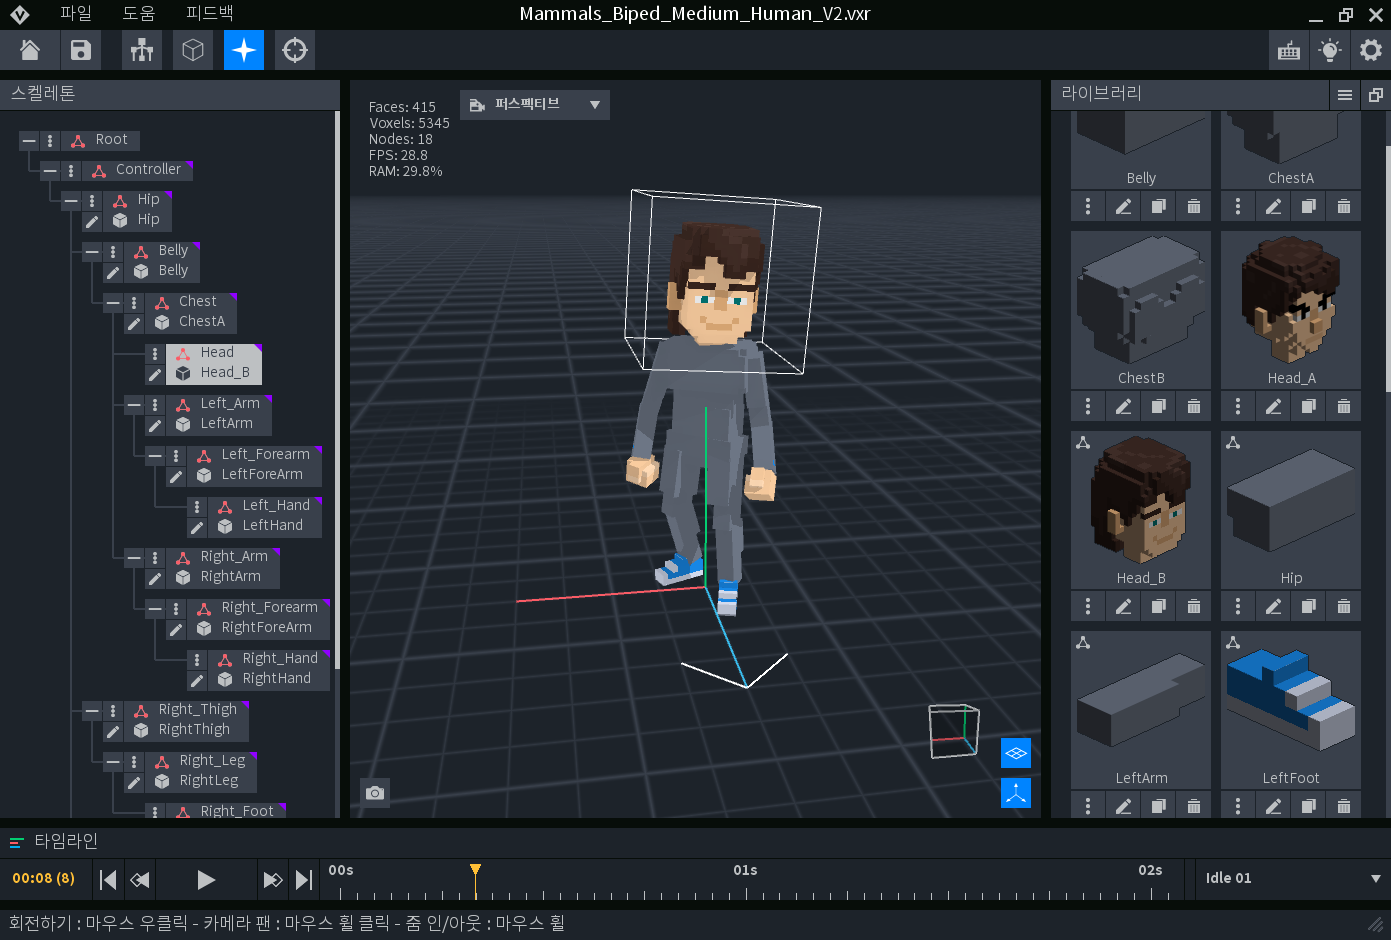Delete the ChestB library item

click(x=1194, y=406)
